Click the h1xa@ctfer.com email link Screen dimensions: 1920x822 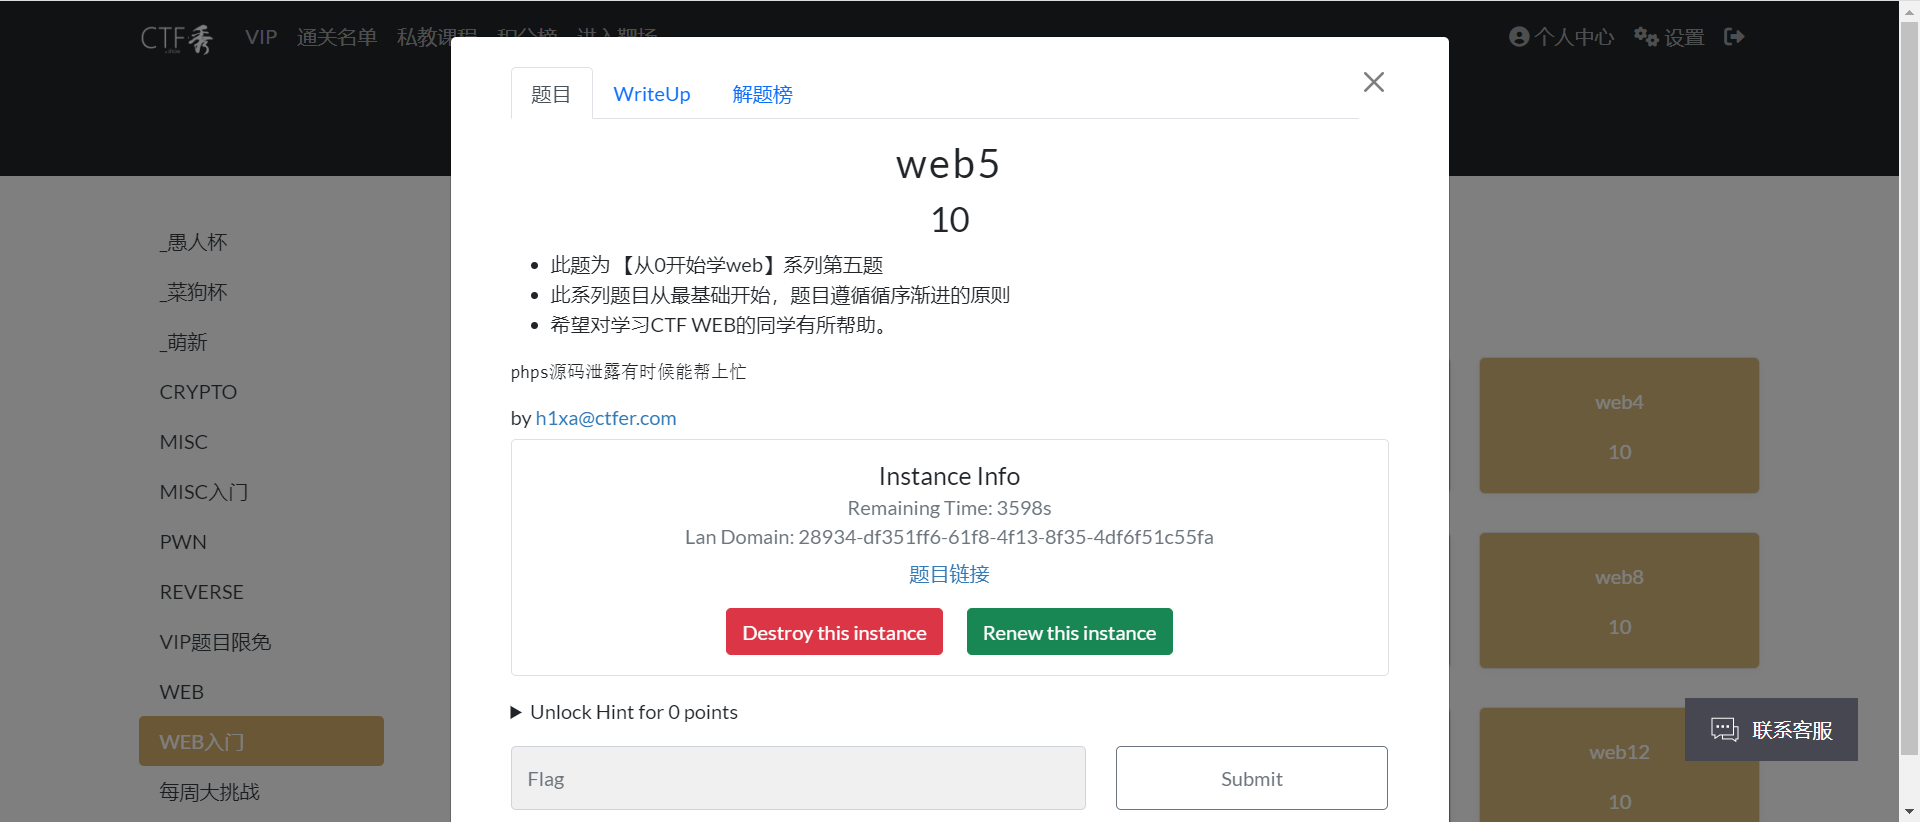click(606, 418)
